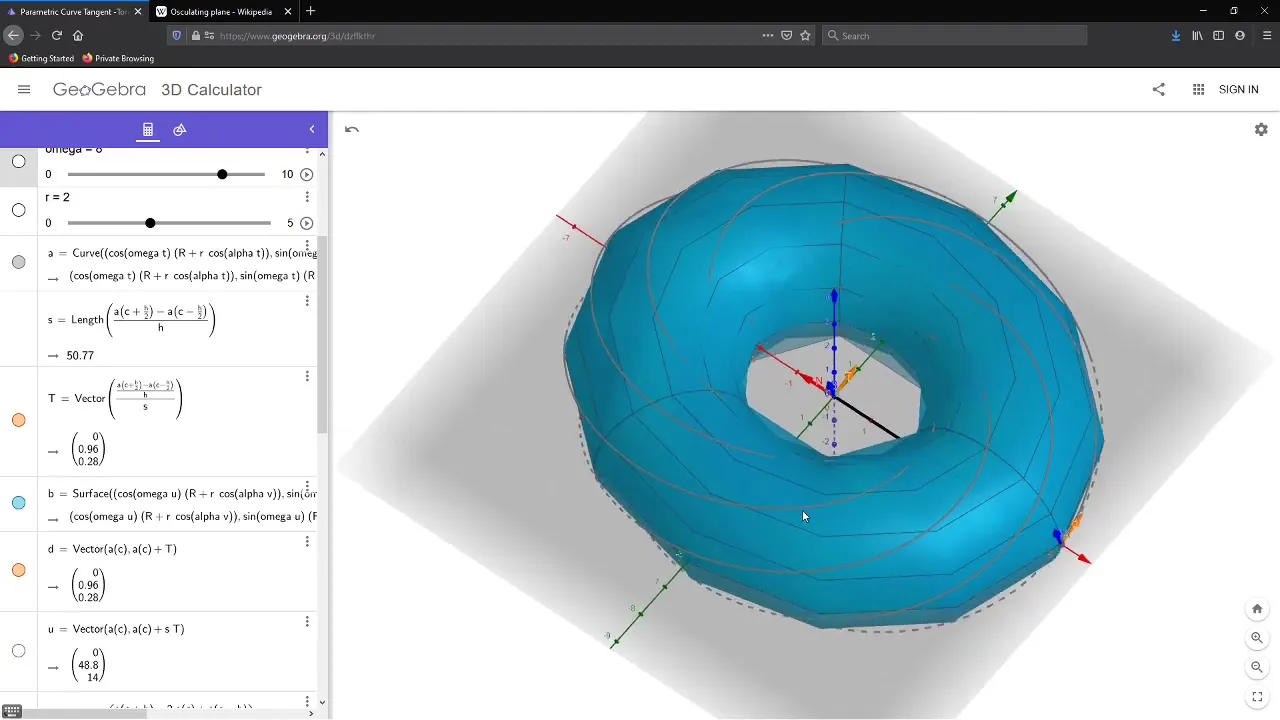Reset to the standard home view
Screen dimensions: 1280x720
(x=1257, y=608)
